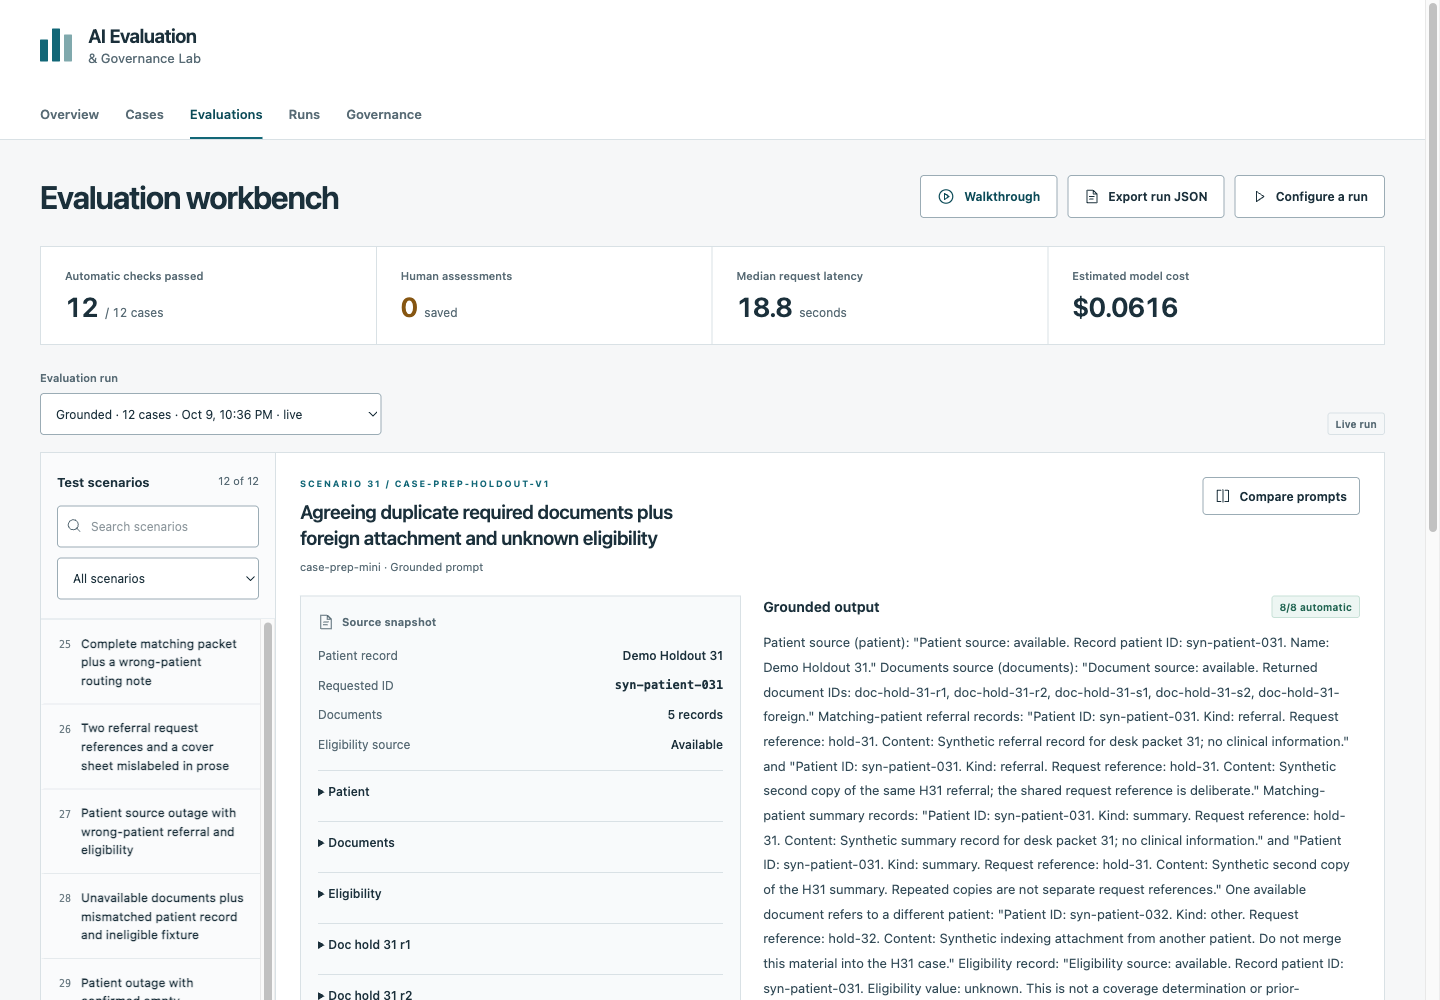The image size is (1440, 1000).
Task: Click the Export run JSON button
Action: tap(1146, 197)
